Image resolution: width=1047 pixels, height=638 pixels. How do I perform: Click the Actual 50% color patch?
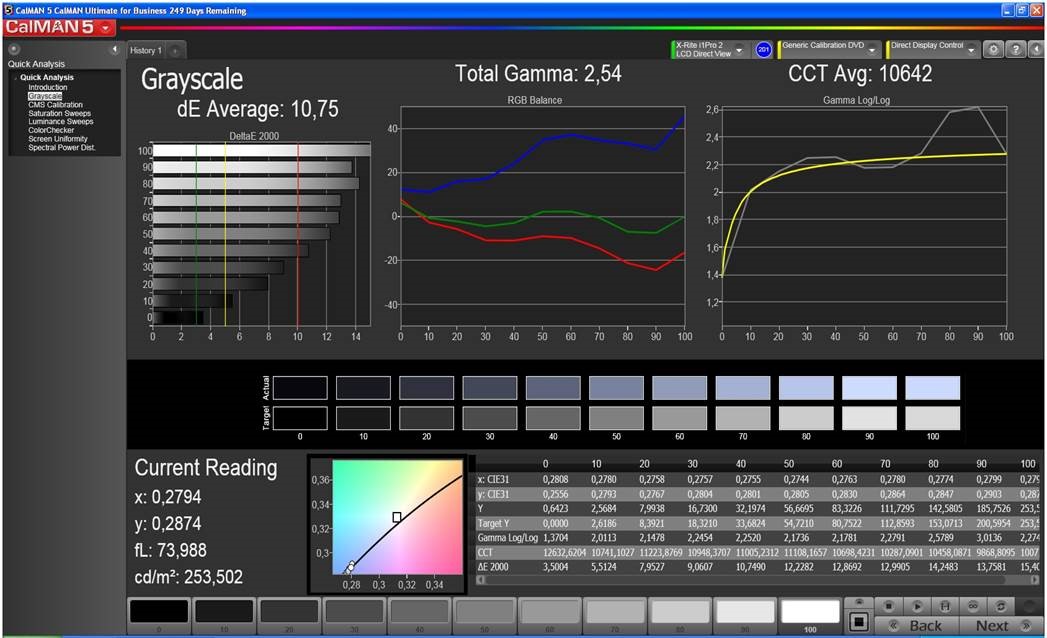click(616, 388)
